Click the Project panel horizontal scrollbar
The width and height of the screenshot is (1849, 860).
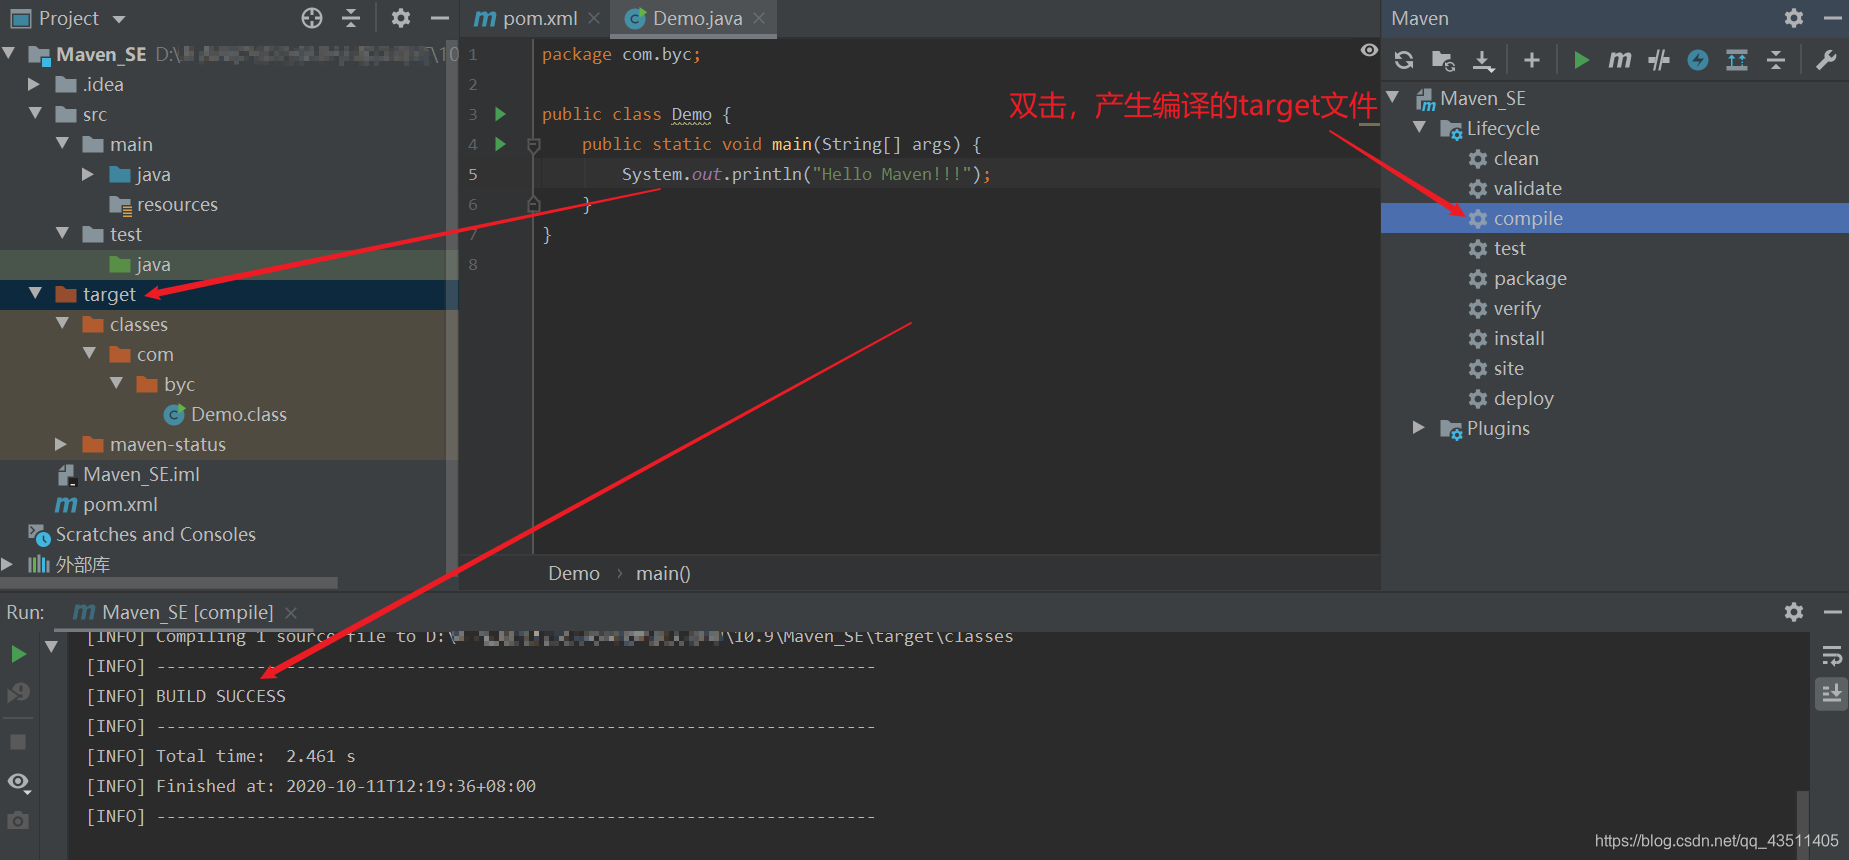point(169,582)
